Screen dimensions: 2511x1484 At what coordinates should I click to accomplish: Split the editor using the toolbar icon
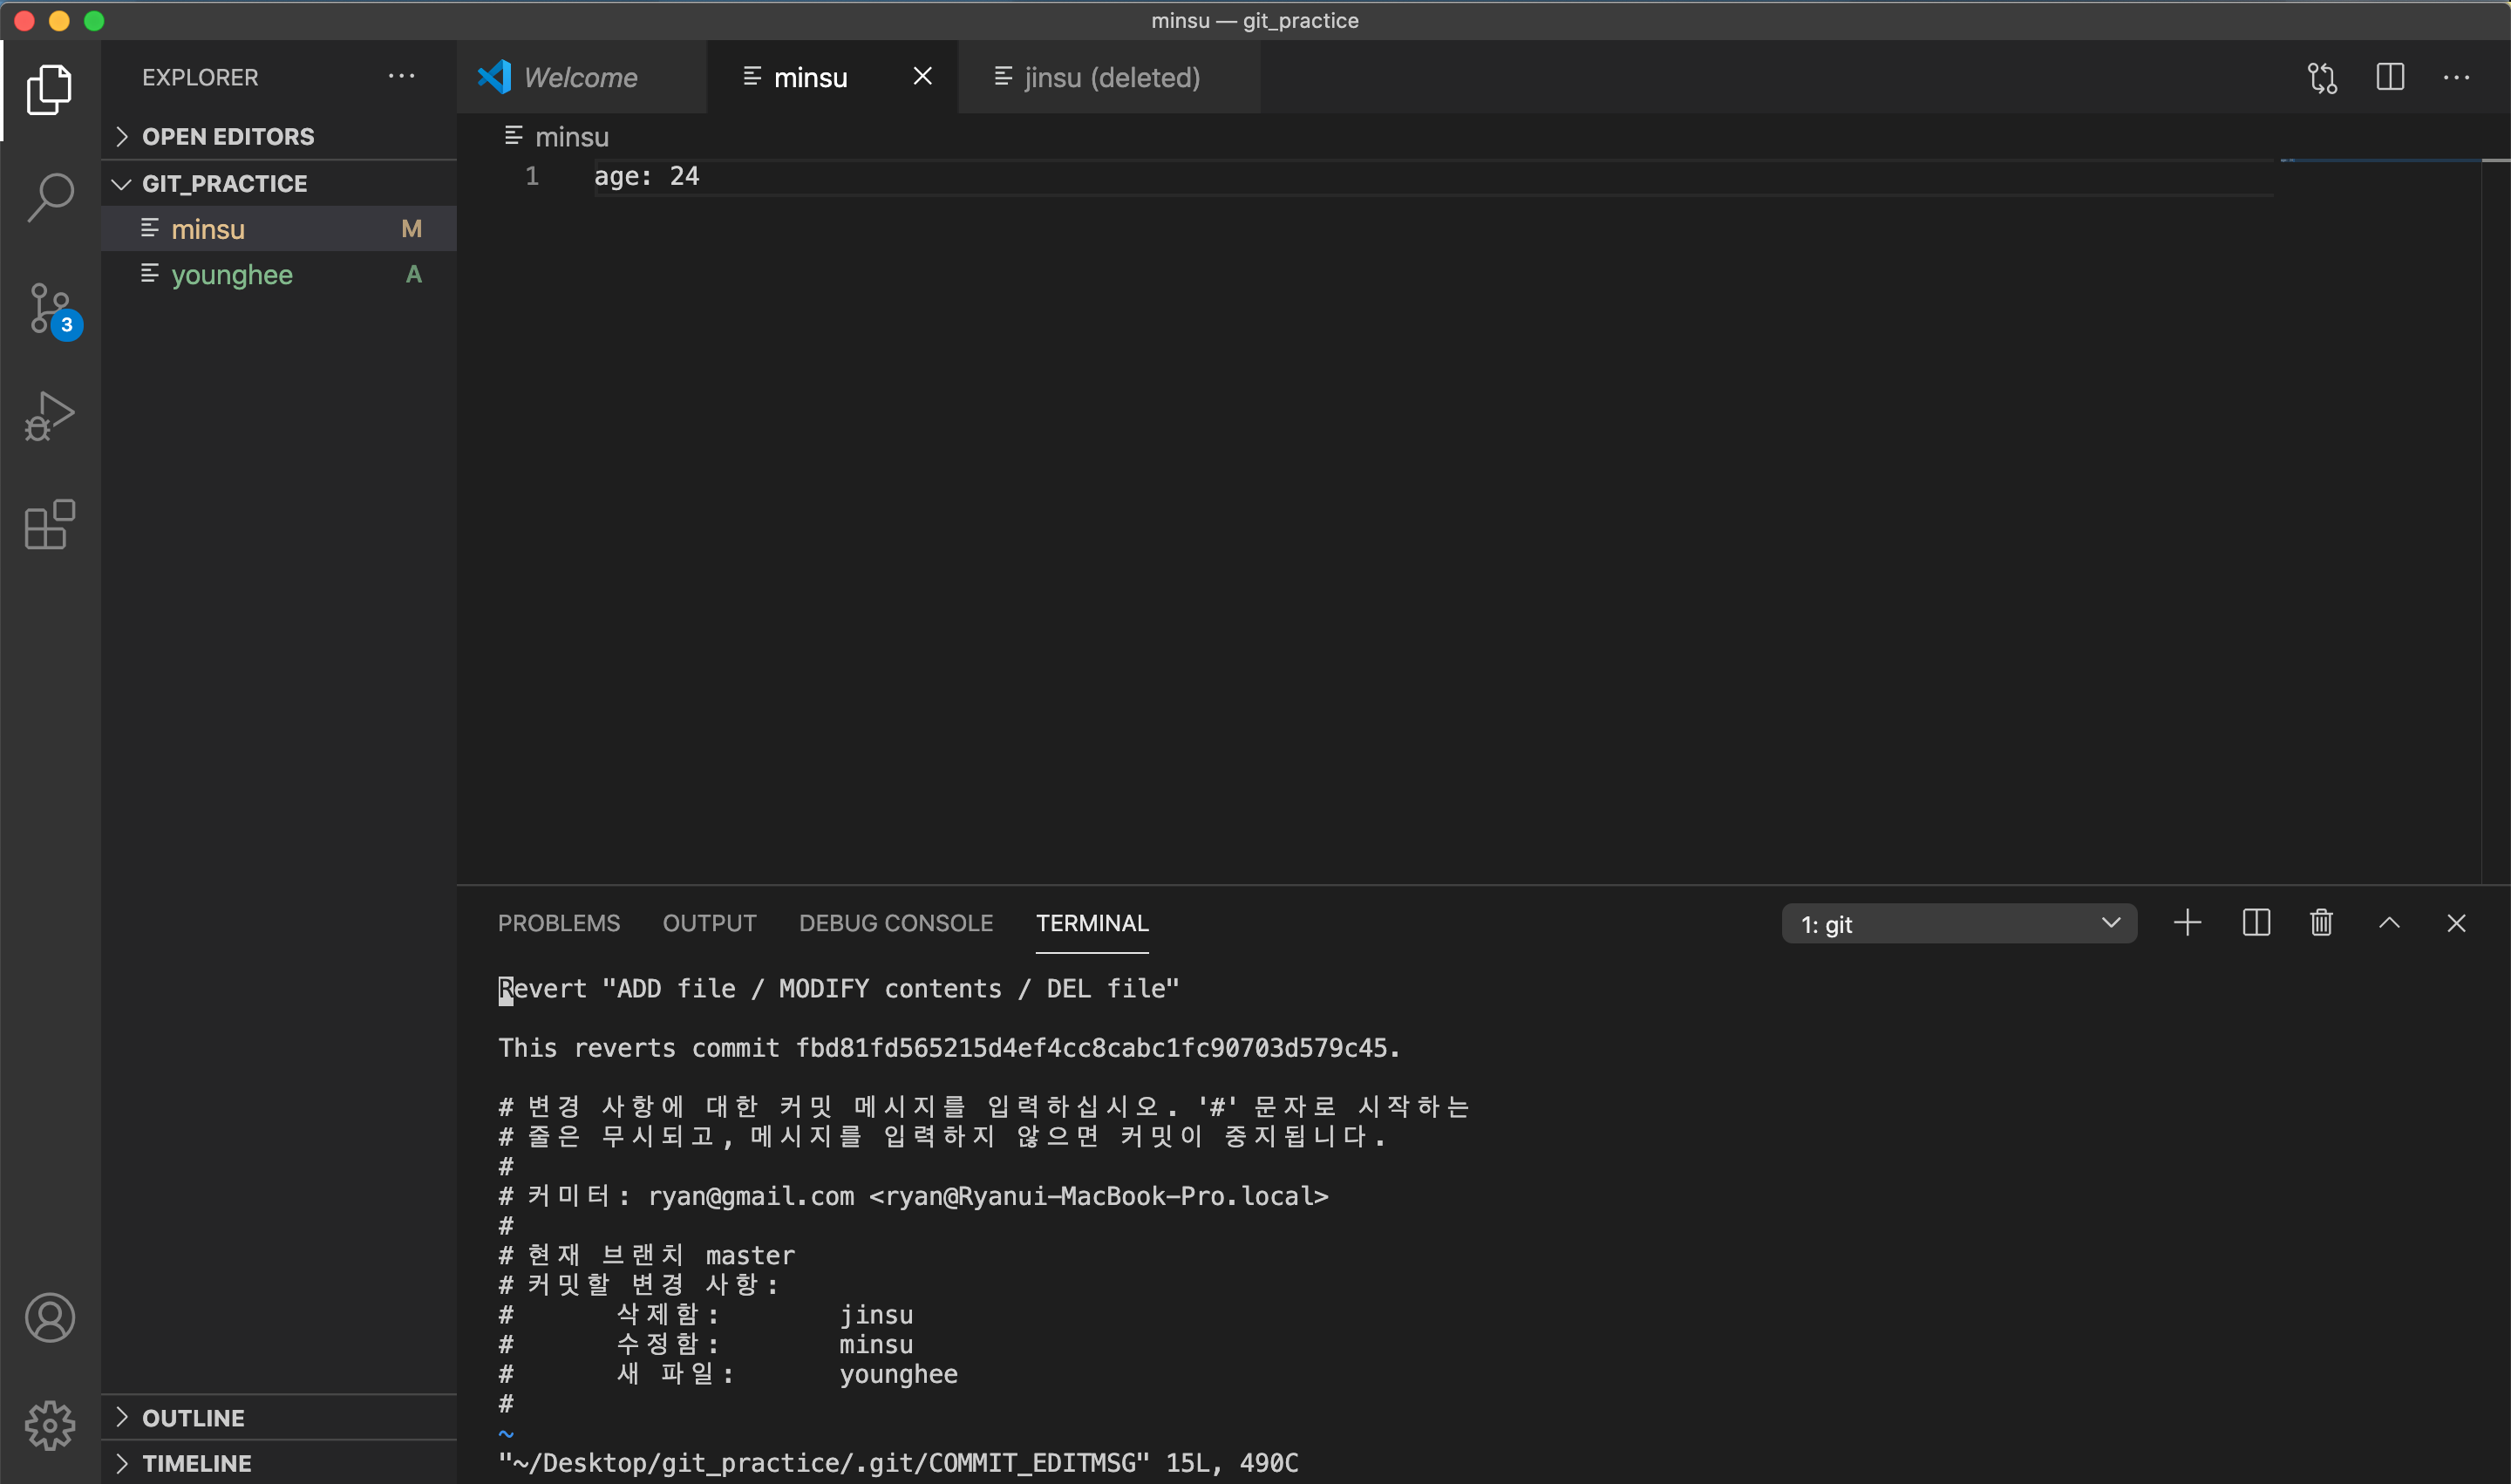pos(2390,77)
